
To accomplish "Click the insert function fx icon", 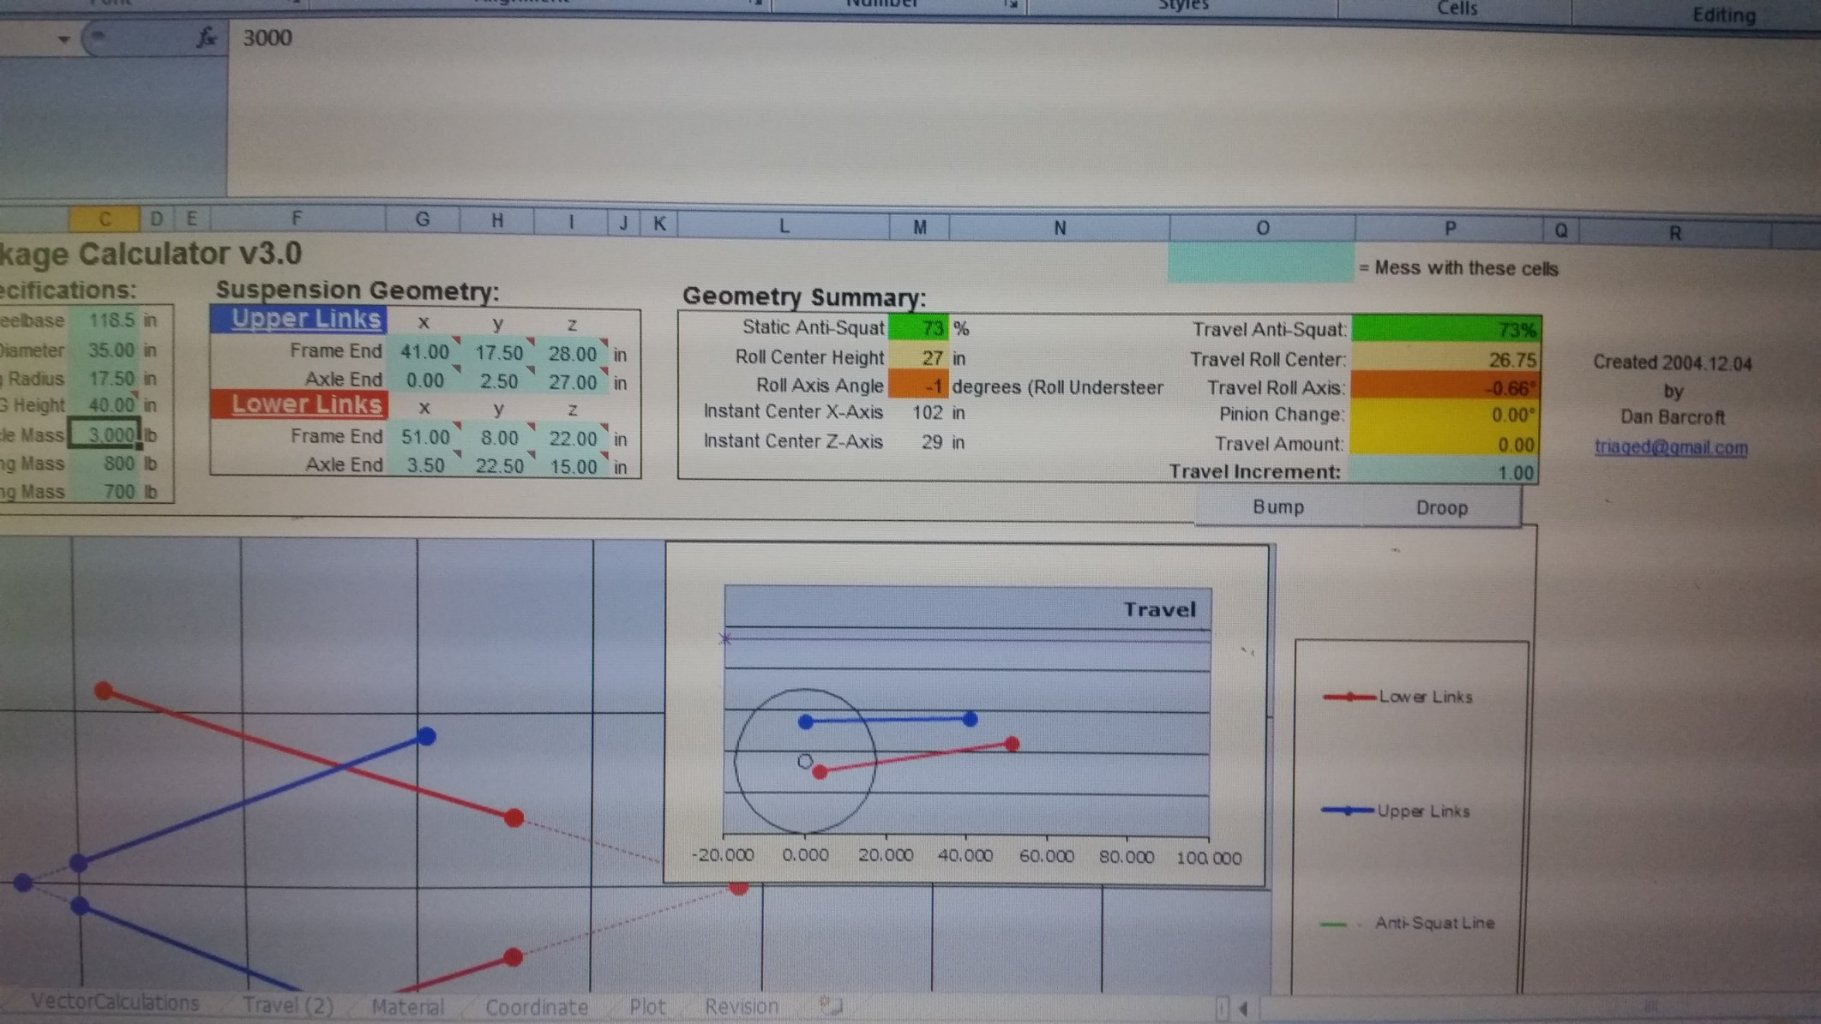I will (x=206, y=38).
